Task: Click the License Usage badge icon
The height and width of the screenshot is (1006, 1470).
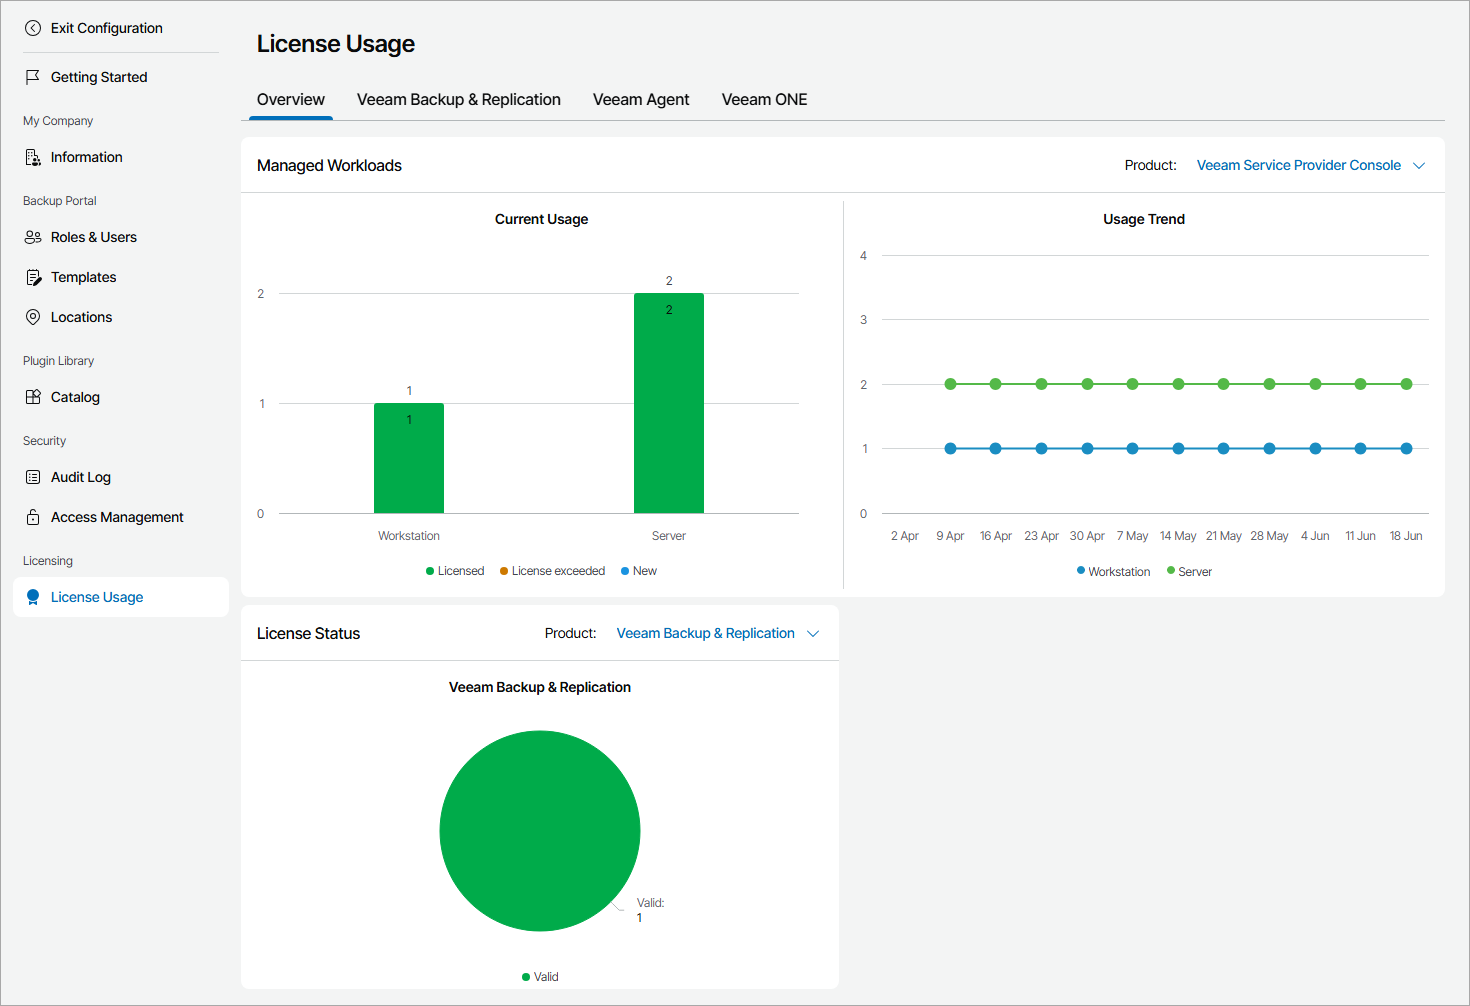Action: [33, 597]
